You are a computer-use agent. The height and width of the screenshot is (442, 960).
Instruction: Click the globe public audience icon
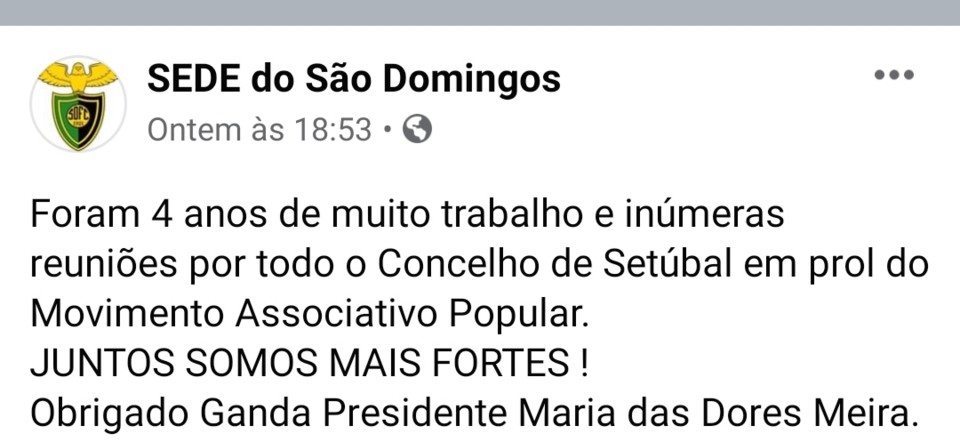coord(417,129)
